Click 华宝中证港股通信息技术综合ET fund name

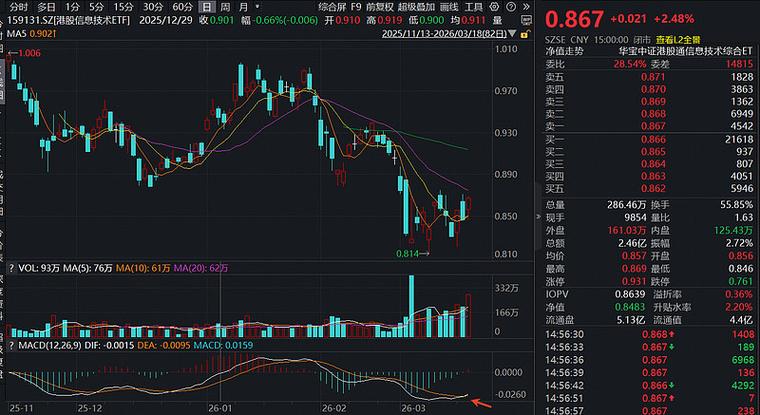(685, 51)
